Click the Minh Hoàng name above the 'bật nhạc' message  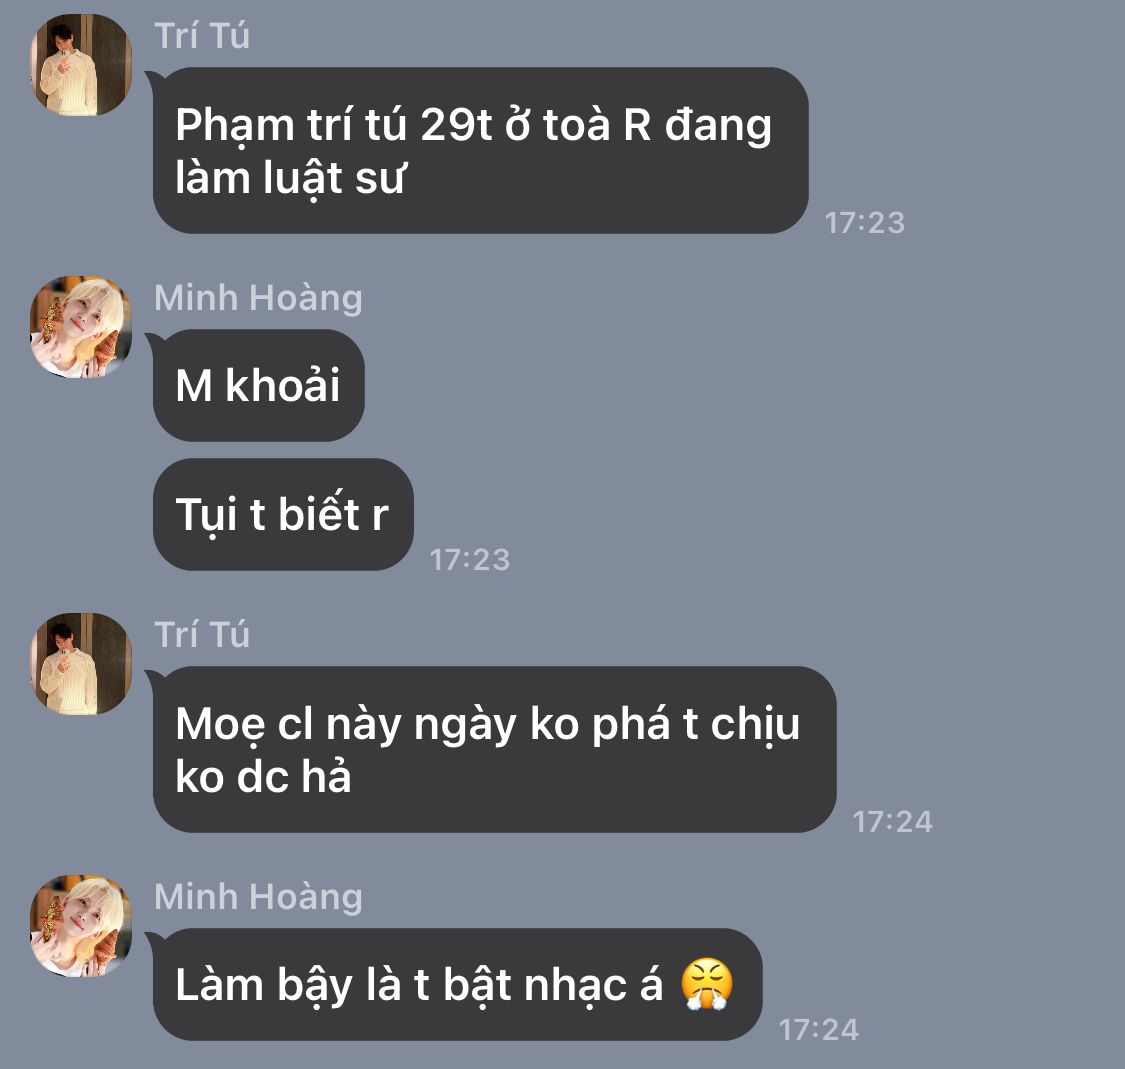point(258,897)
